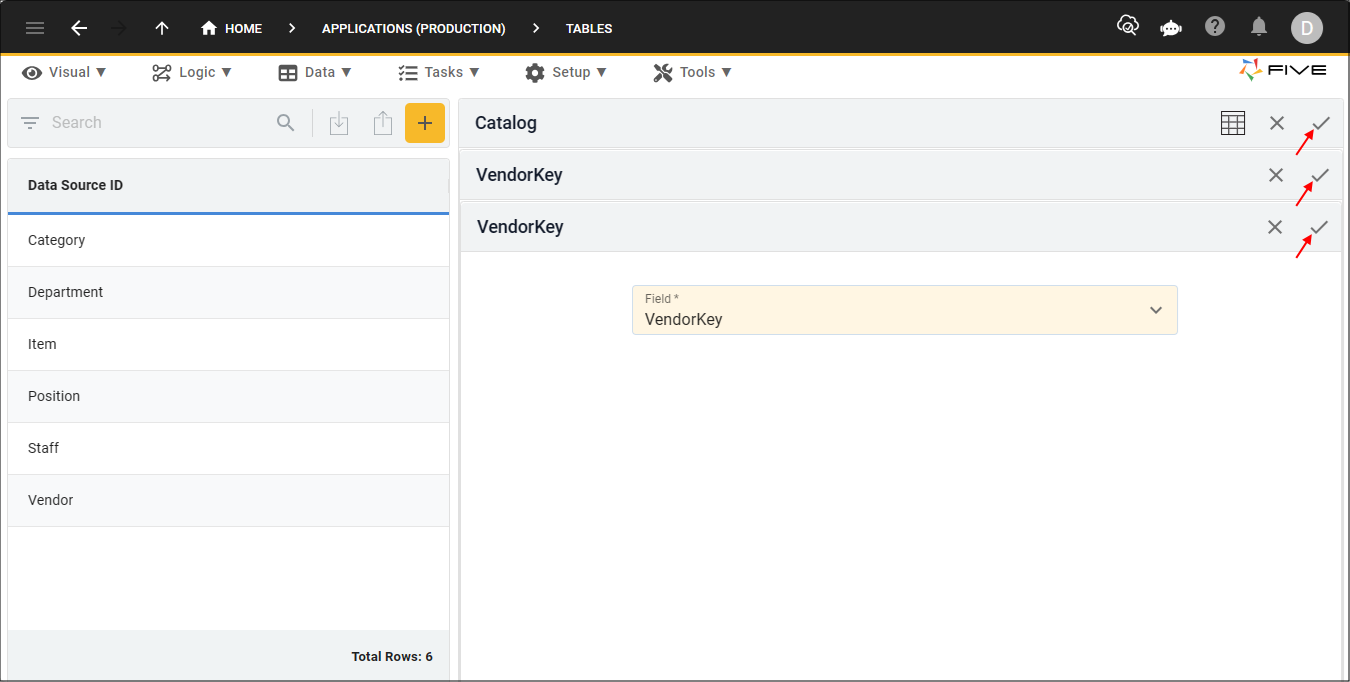The width and height of the screenshot is (1350, 682).
Task: Select the Position table row
Action: 228,396
